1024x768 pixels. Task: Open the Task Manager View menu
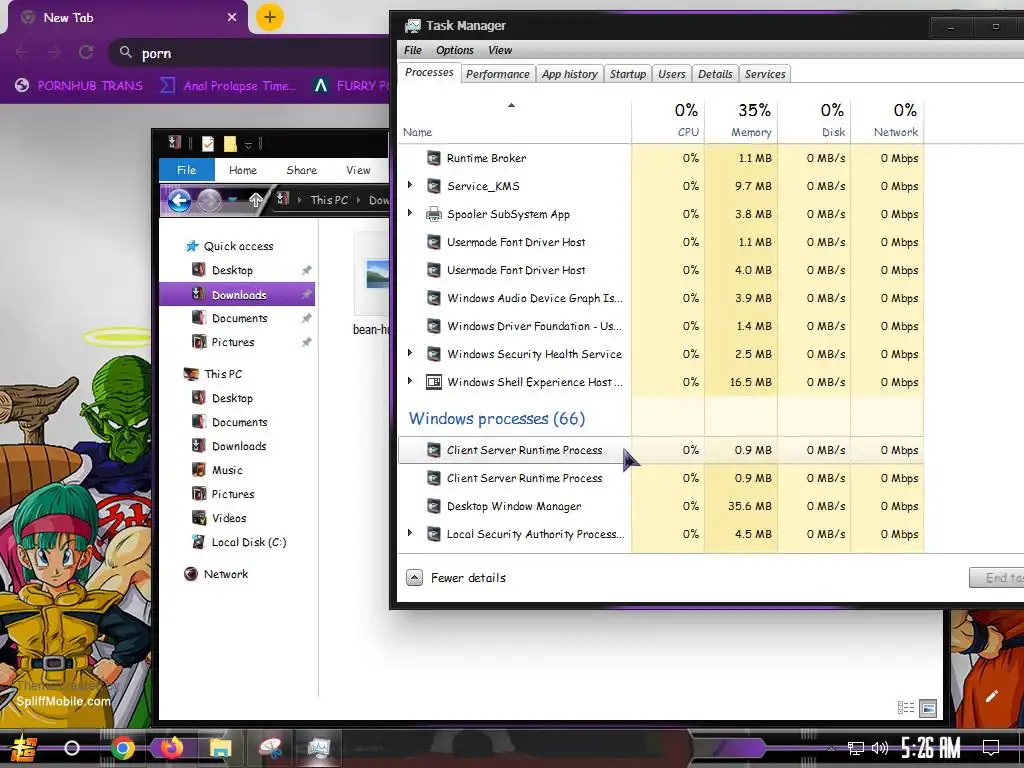click(500, 50)
